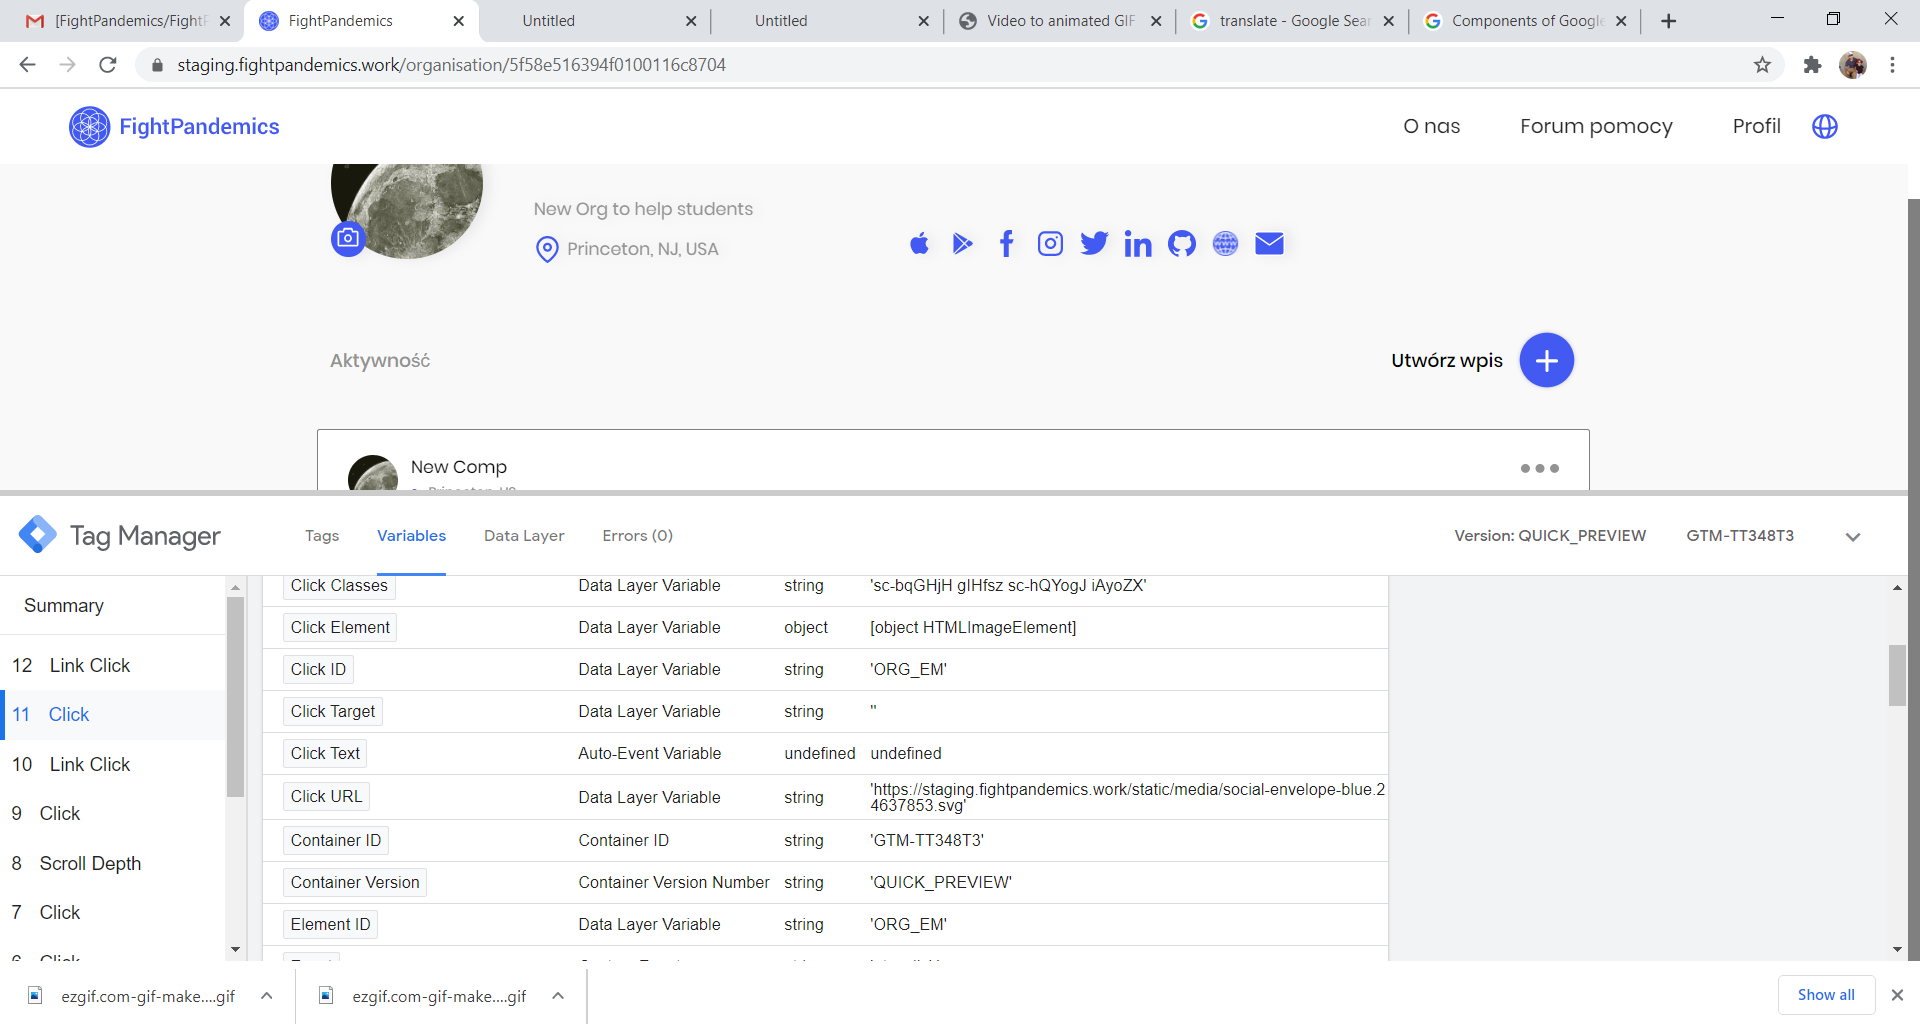Click the Tag Manager diamond logo
Image resolution: width=1920 pixels, height=1030 pixels.
[x=38, y=535]
